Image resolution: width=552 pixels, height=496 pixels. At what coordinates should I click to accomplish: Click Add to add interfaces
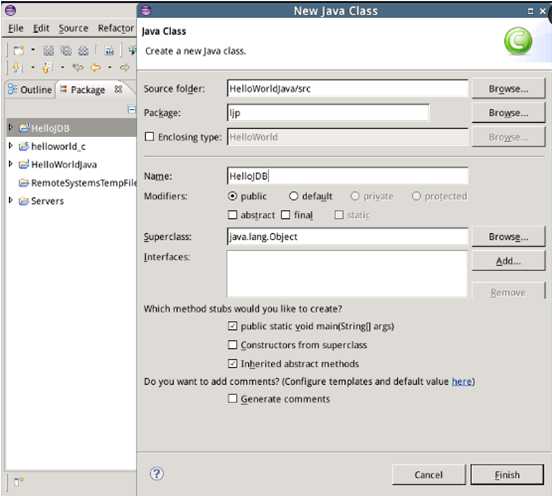[x=508, y=261]
